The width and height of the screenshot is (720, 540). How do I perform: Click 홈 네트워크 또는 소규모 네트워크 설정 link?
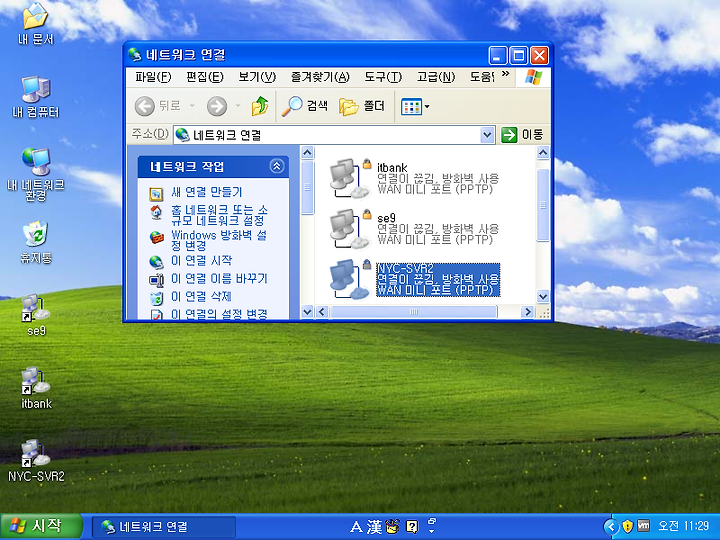219,215
